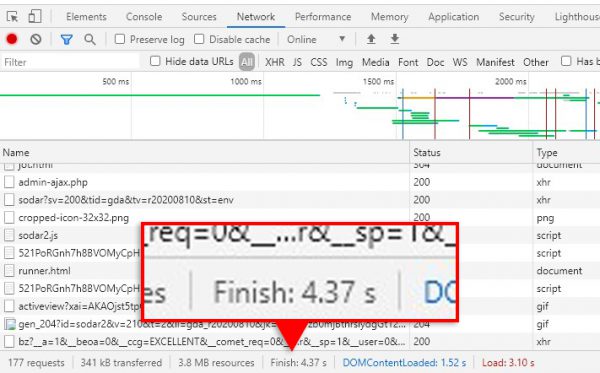Select the admin-ajax.php request row
600x373 pixels.
[x=205, y=182]
